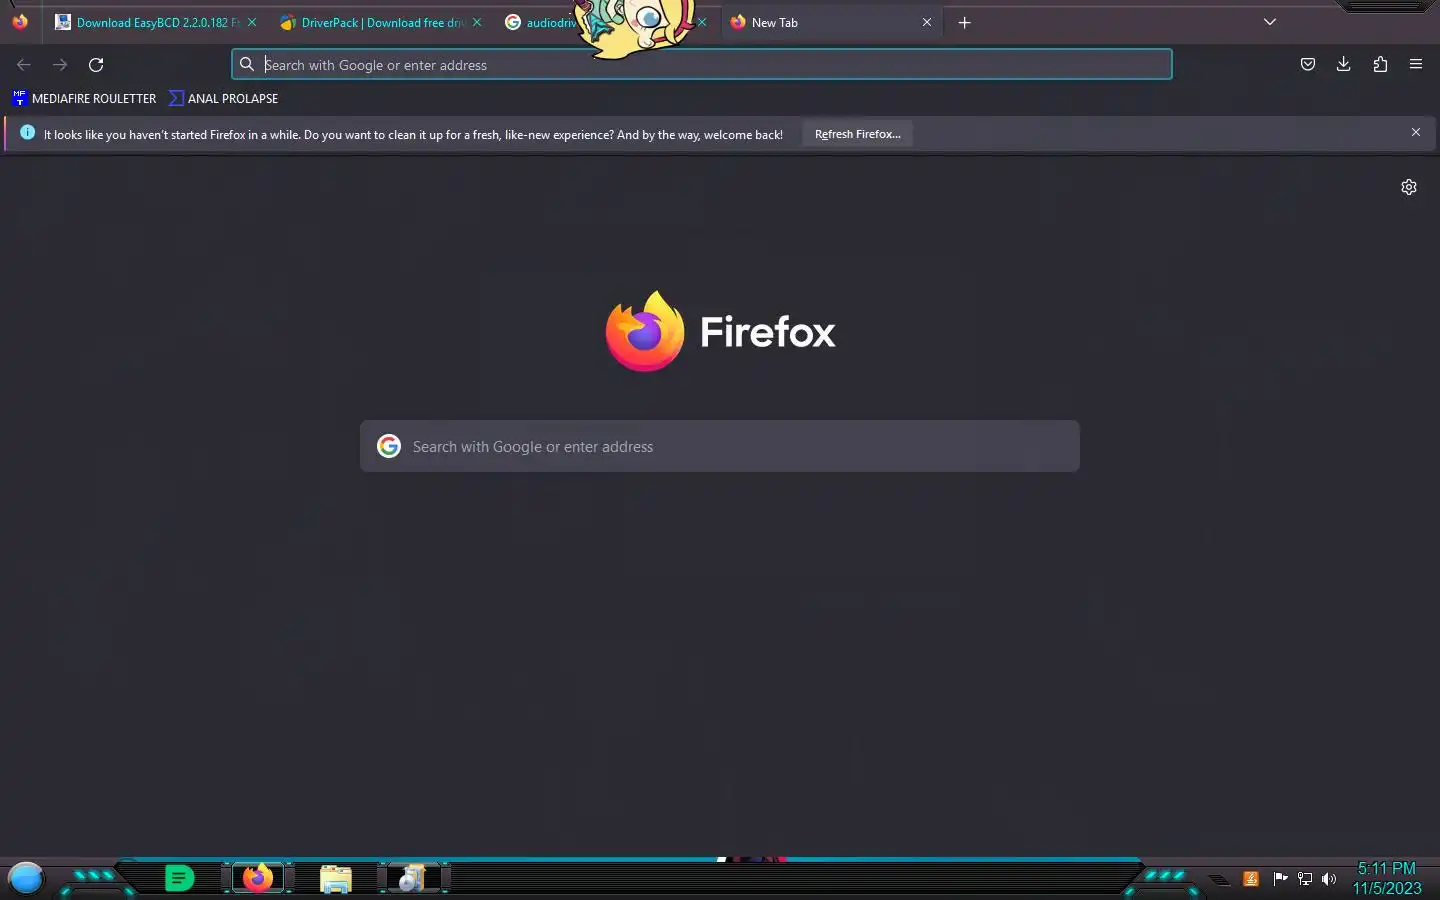Open the Windows Start orb
This screenshot has width=1440, height=900.
pyautogui.click(x=26, y=879)
